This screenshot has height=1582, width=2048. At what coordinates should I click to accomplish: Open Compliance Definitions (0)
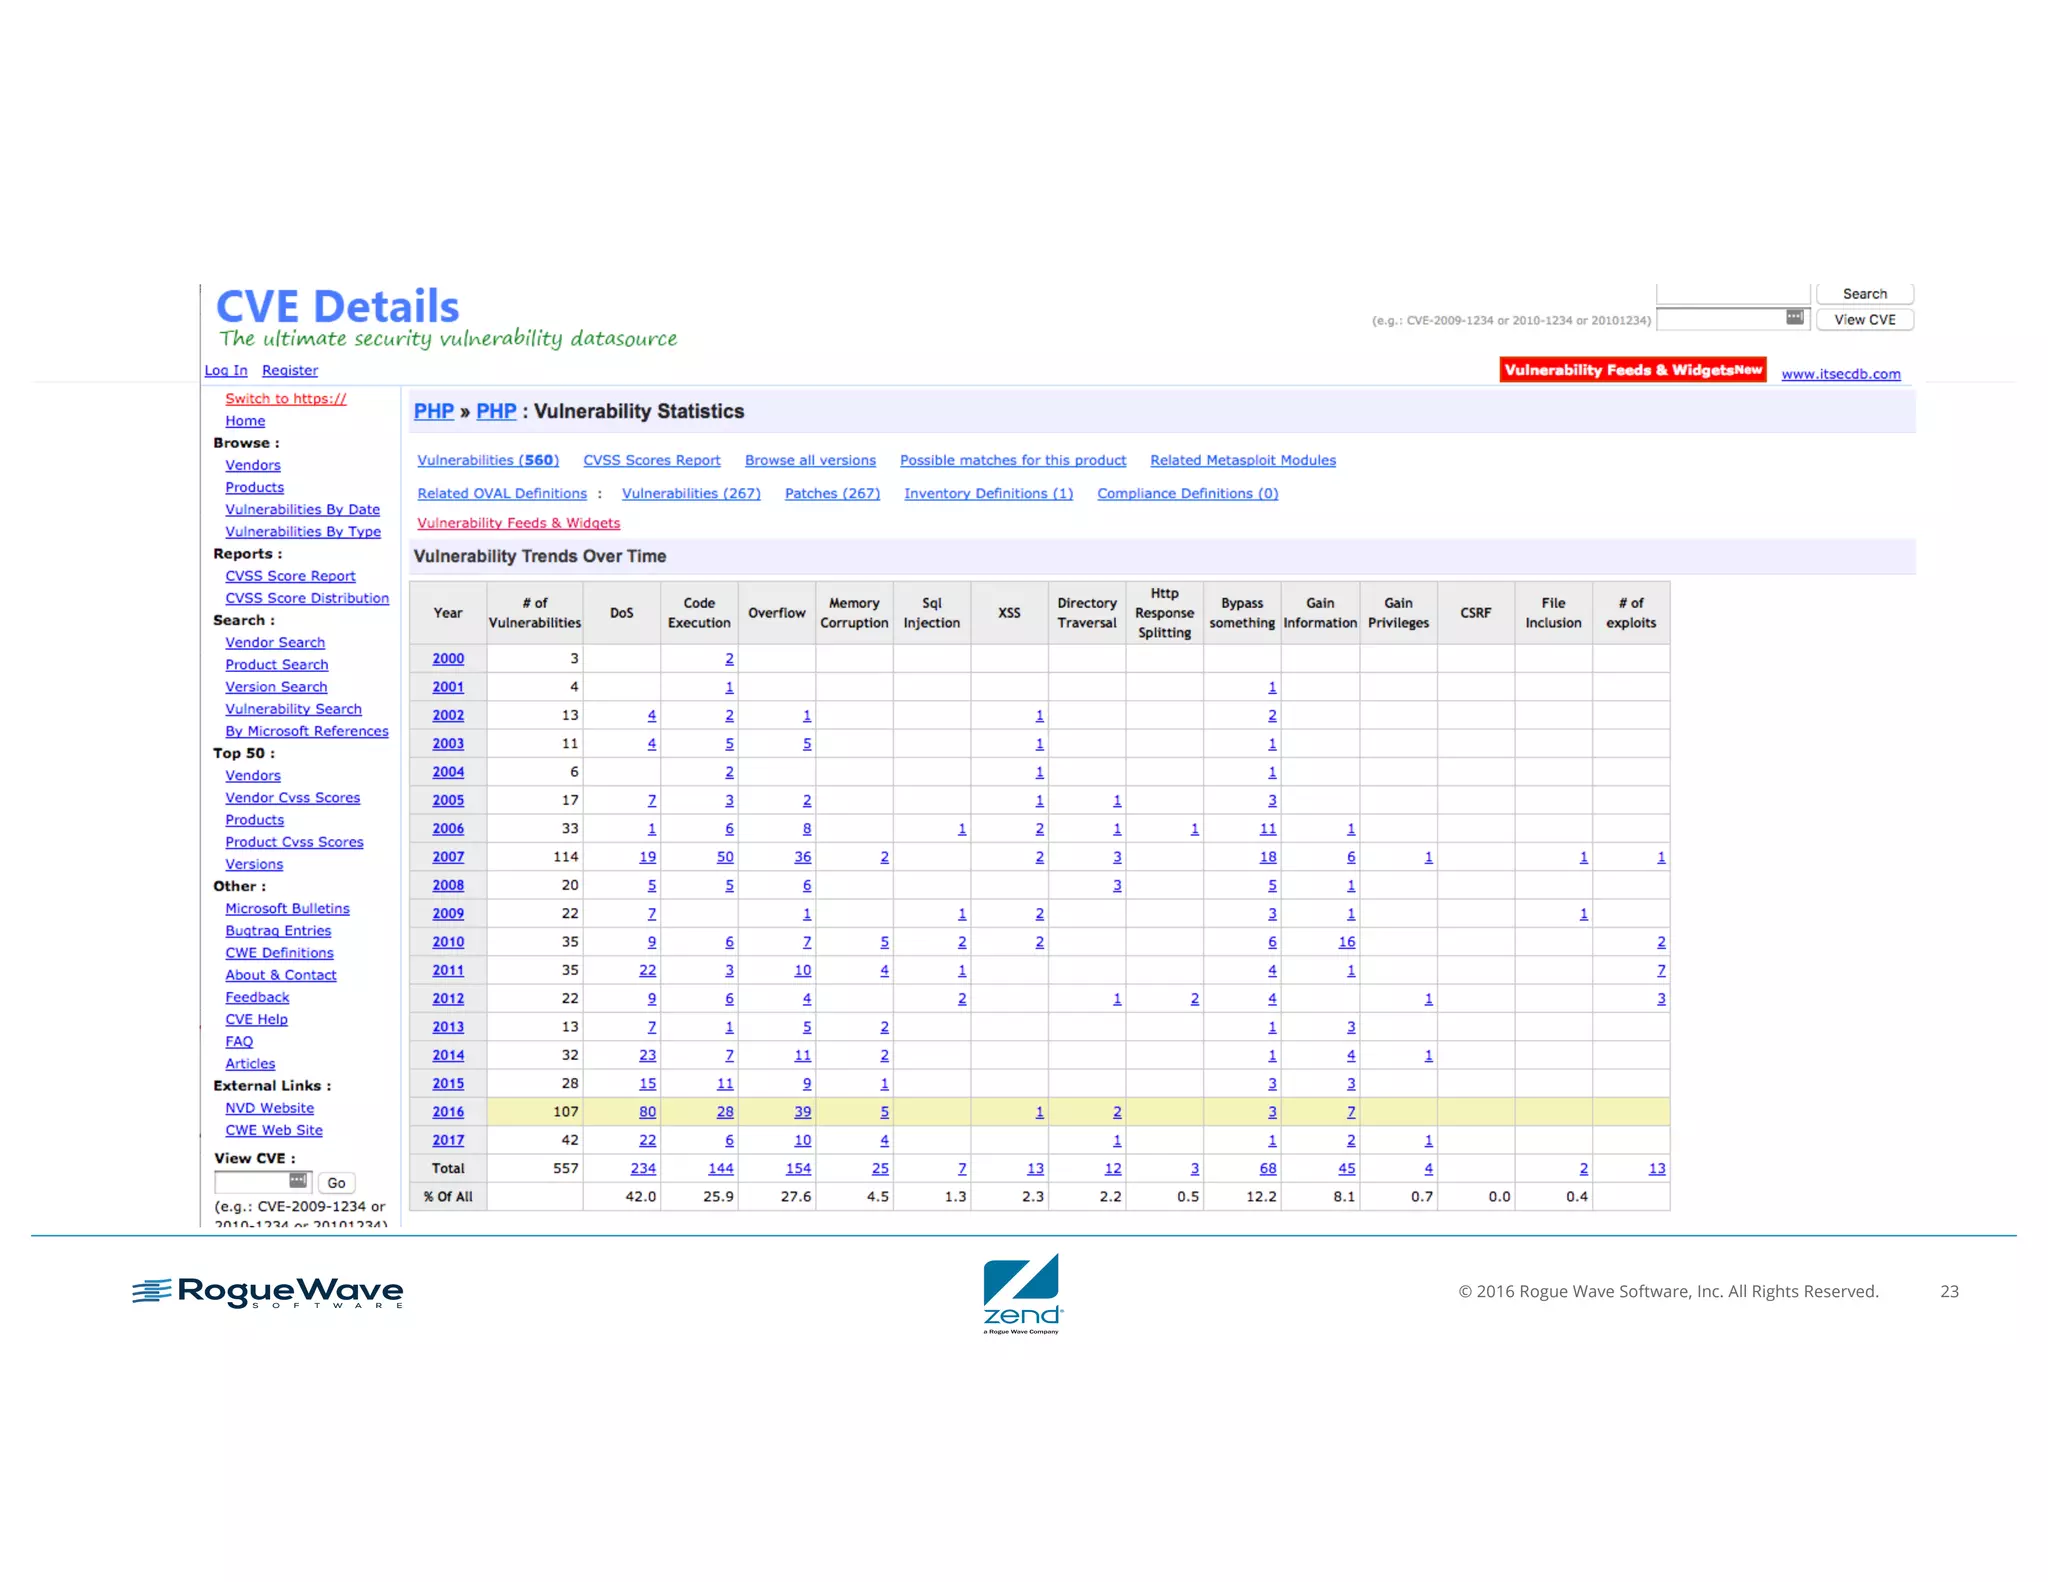point(1188,494)
